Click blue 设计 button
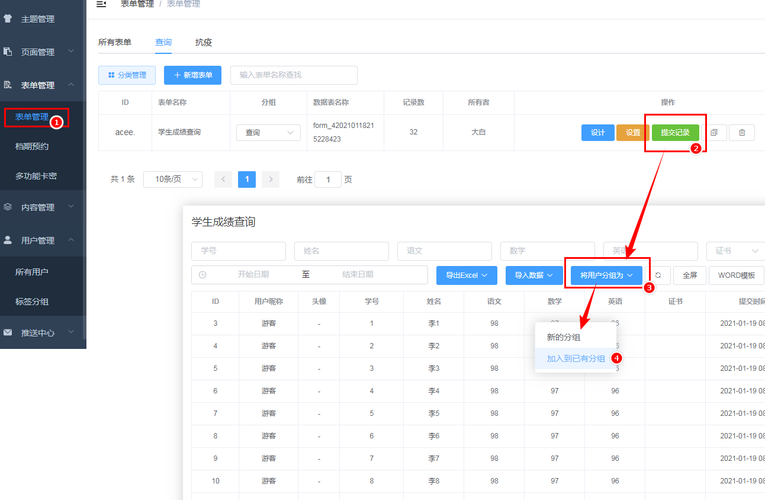Viewport: 765px width, 500px height. click(x=598, y=133)
